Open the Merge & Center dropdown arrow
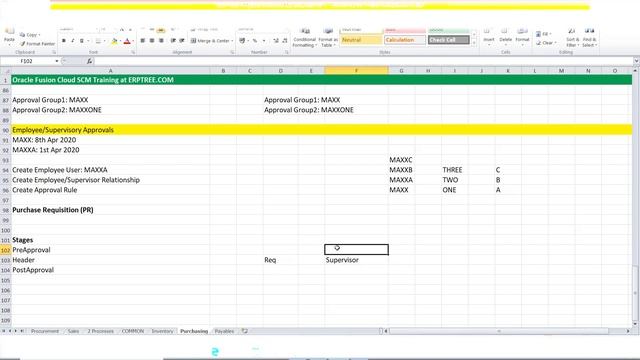640x360 pixels. (x=232, y=41)
